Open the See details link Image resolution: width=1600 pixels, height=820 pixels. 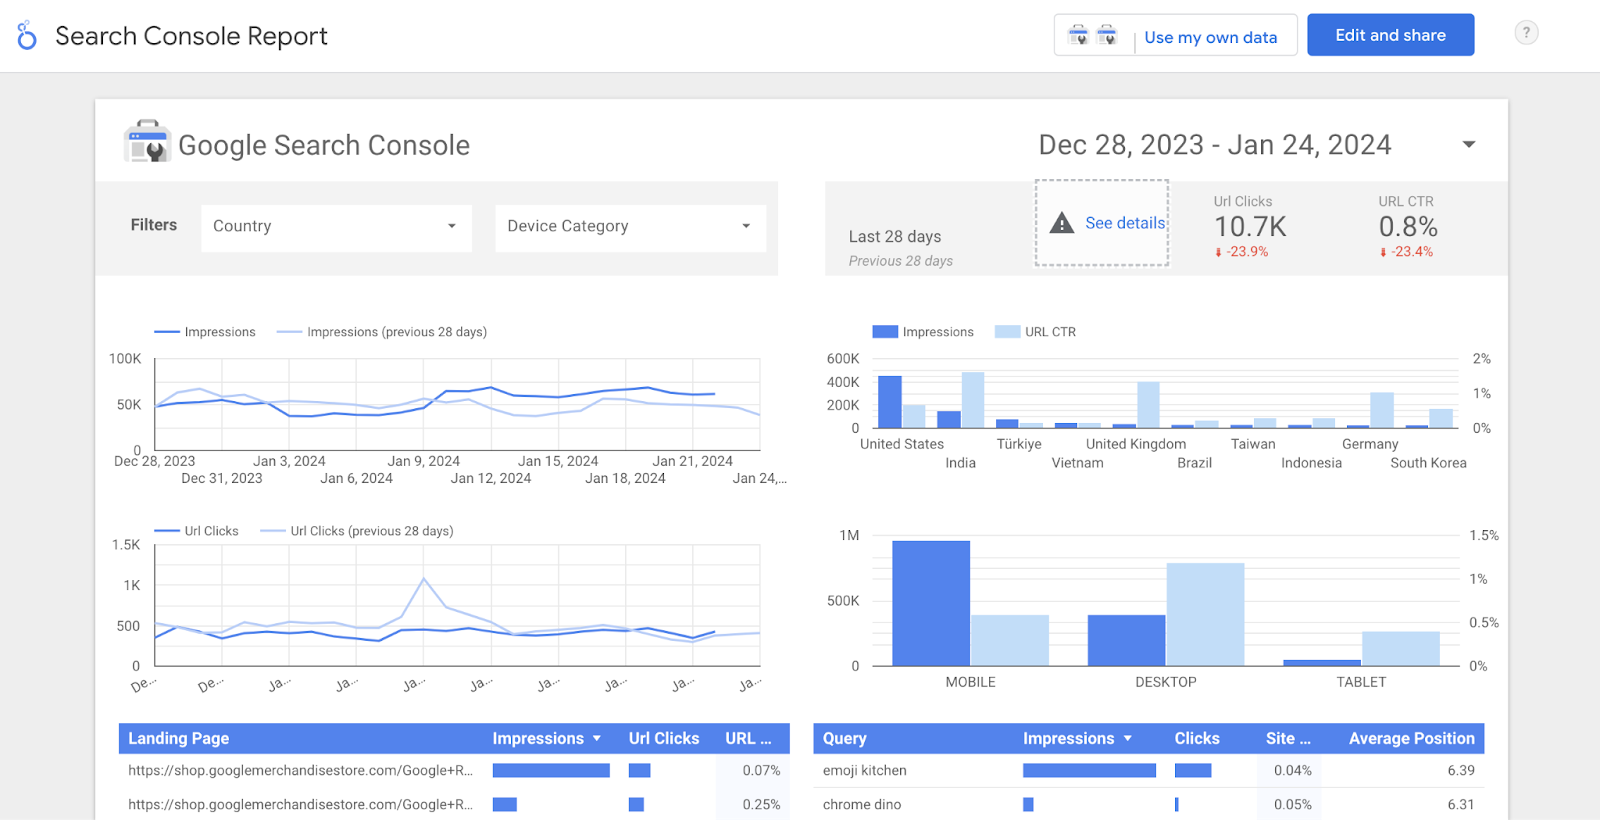coord(1125,223)
